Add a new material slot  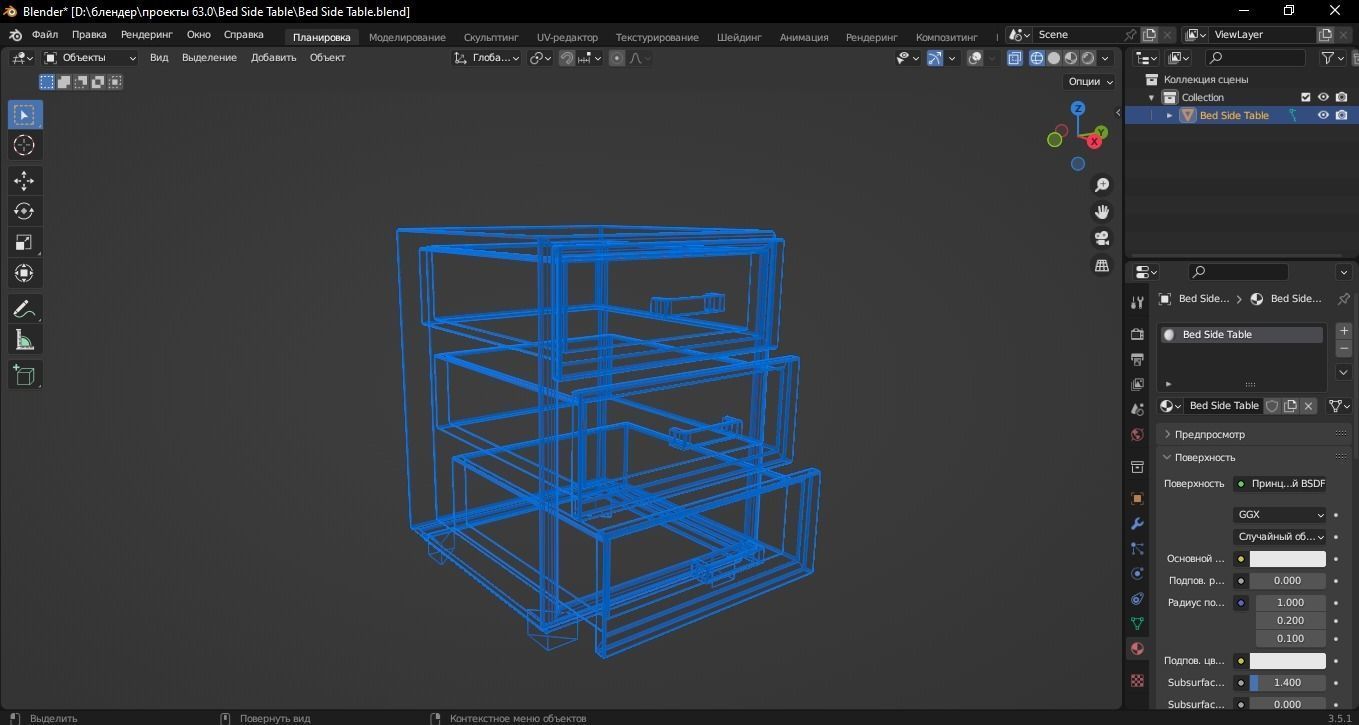pyautogui.click(x=1343, y=331)
